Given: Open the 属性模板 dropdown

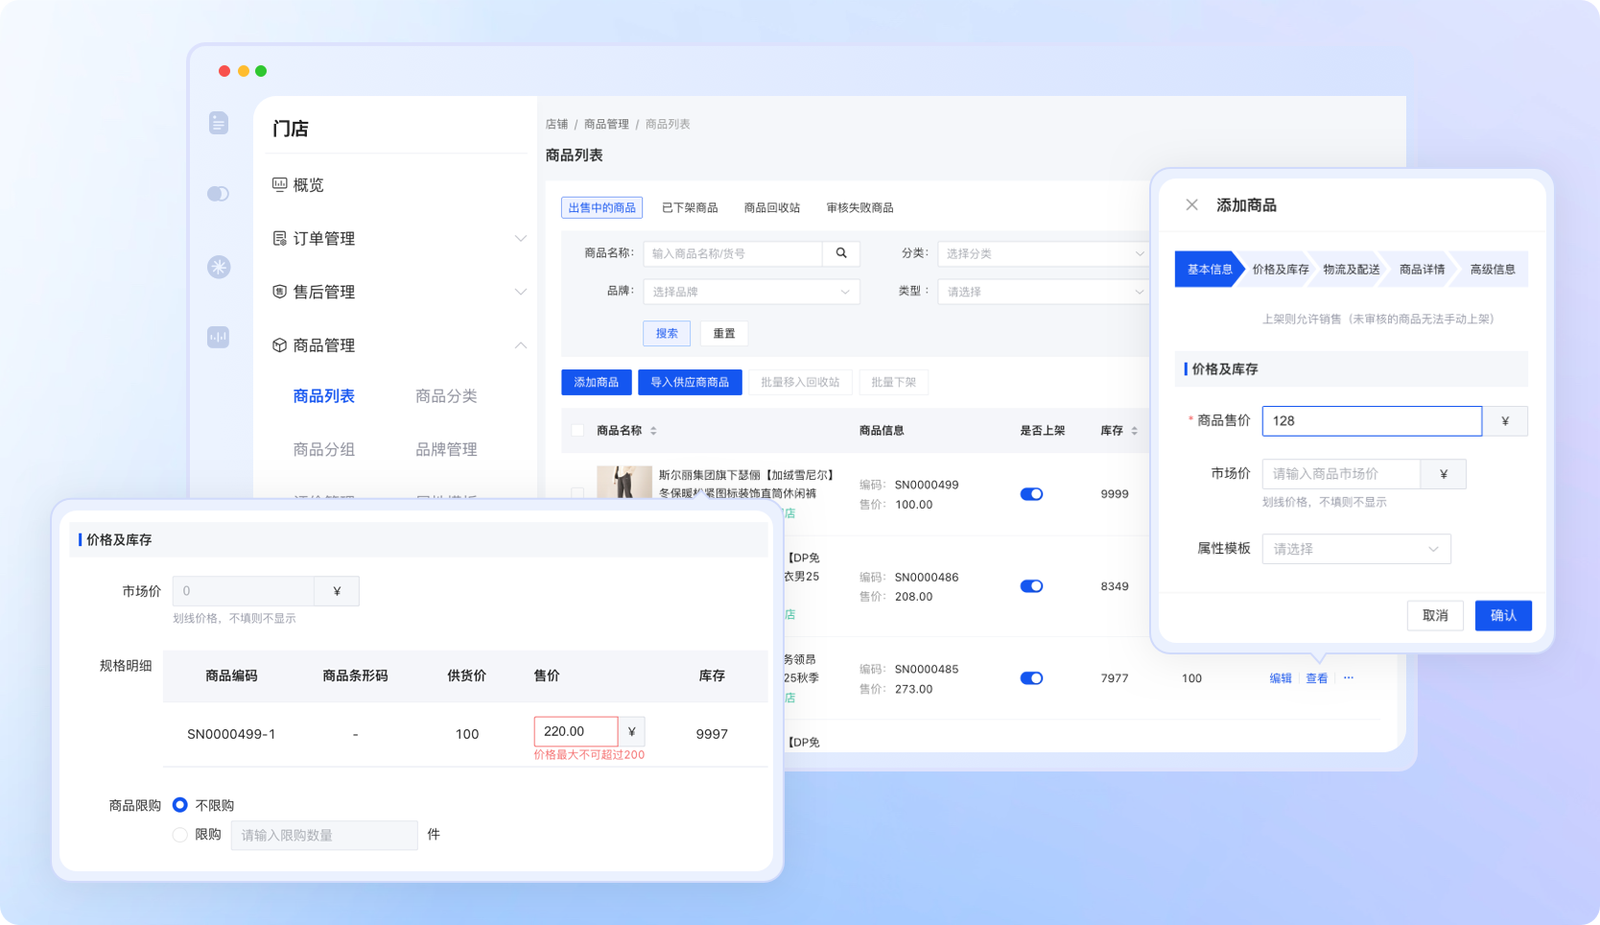Looking at the screenshot, I should tap(1355, 549).
